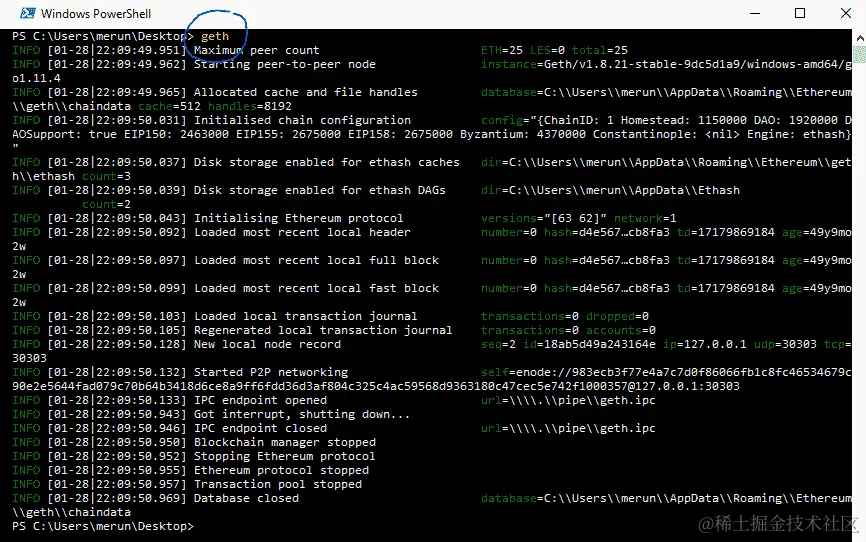Viewport: 866px width, 542px height.
Task: Click the scrollbar up arrow
Action: click(860, 38)
